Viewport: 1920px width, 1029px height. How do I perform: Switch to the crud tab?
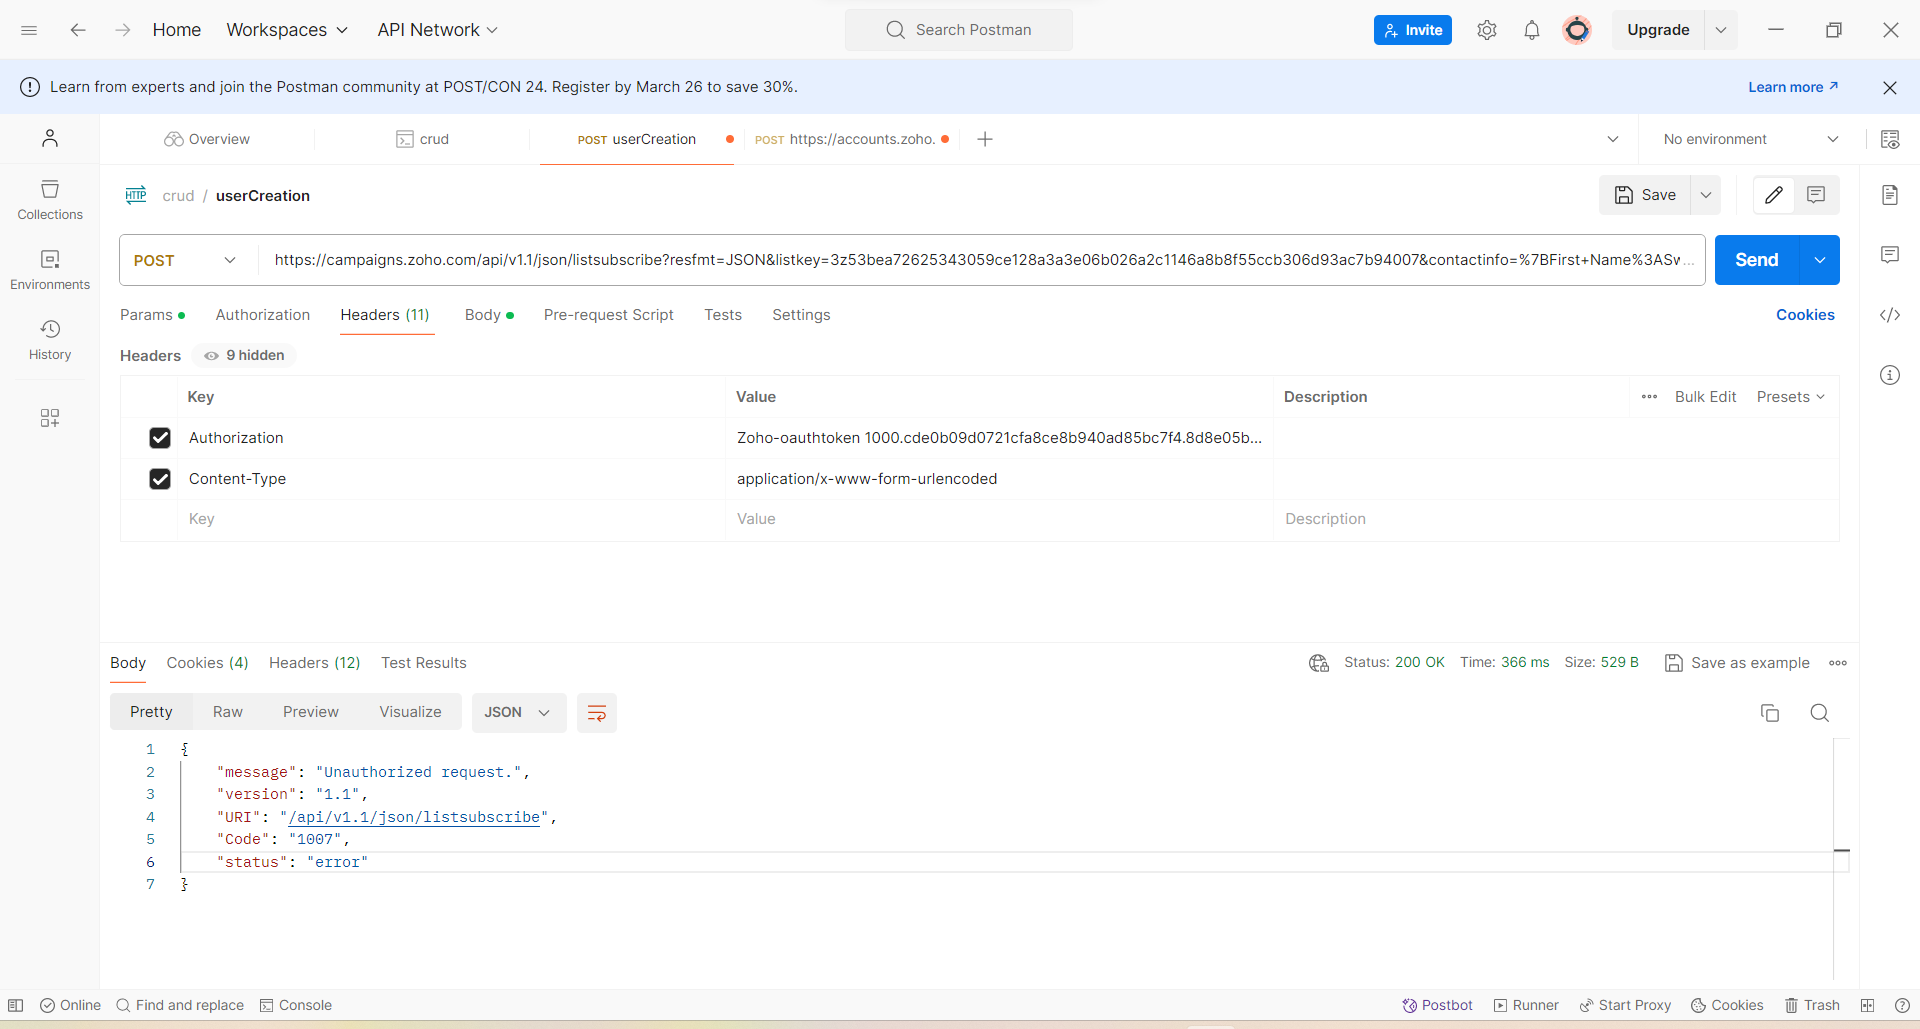(422, 139)
